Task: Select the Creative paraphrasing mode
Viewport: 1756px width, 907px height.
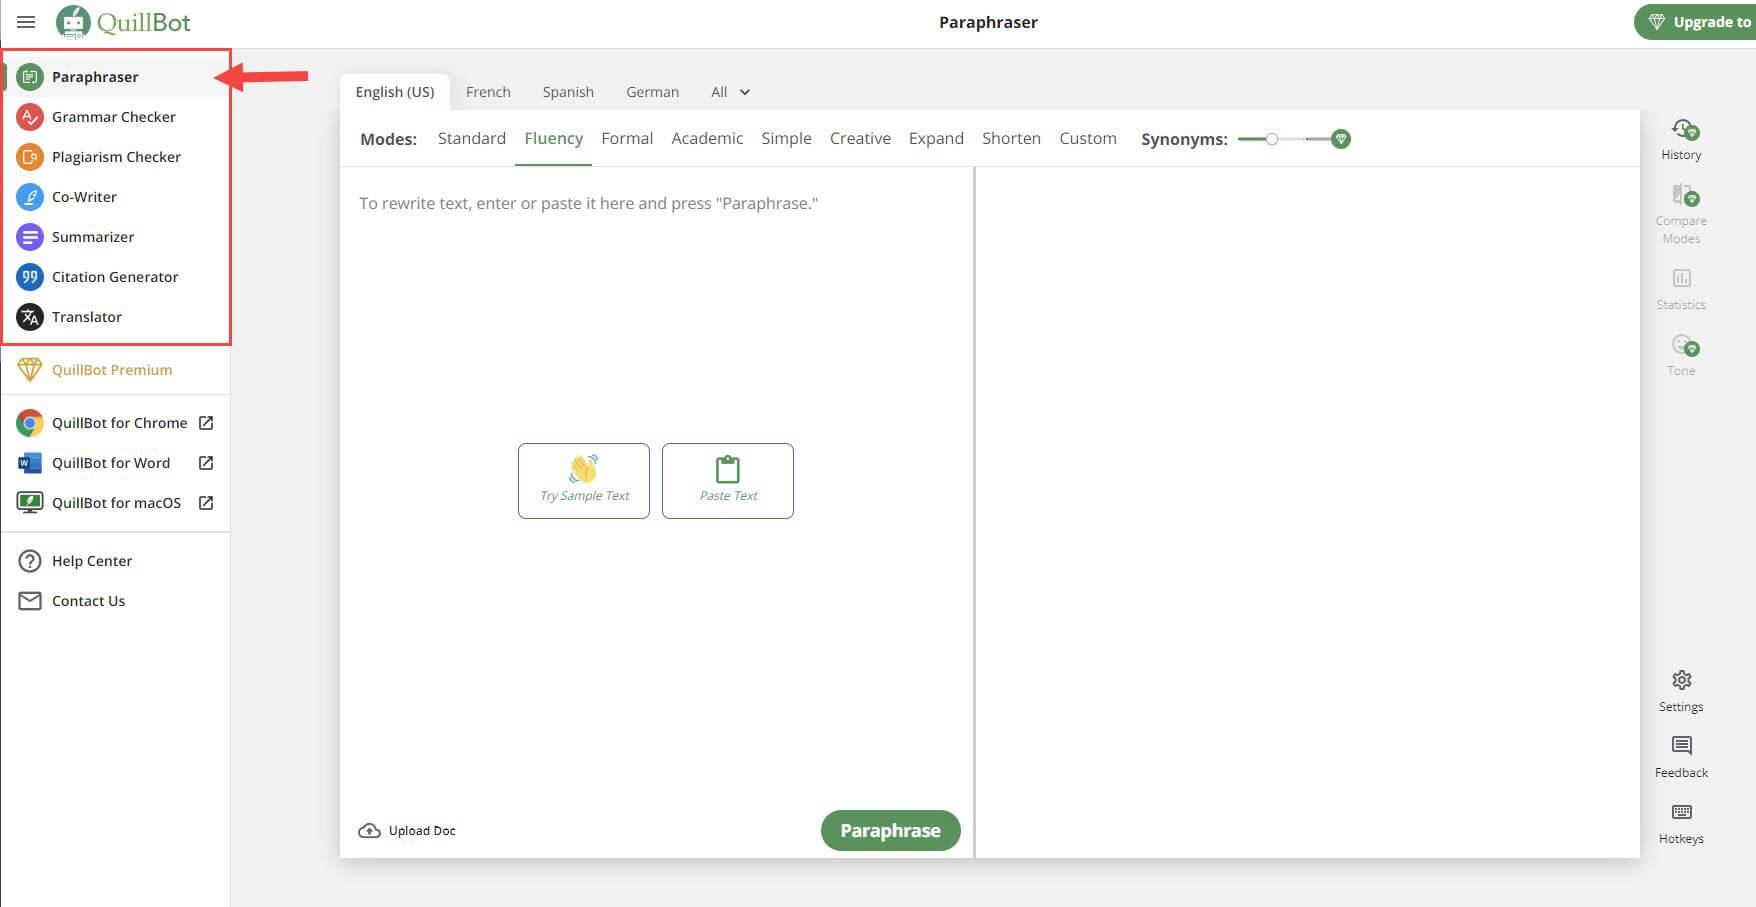Action: tap(860, 138)
